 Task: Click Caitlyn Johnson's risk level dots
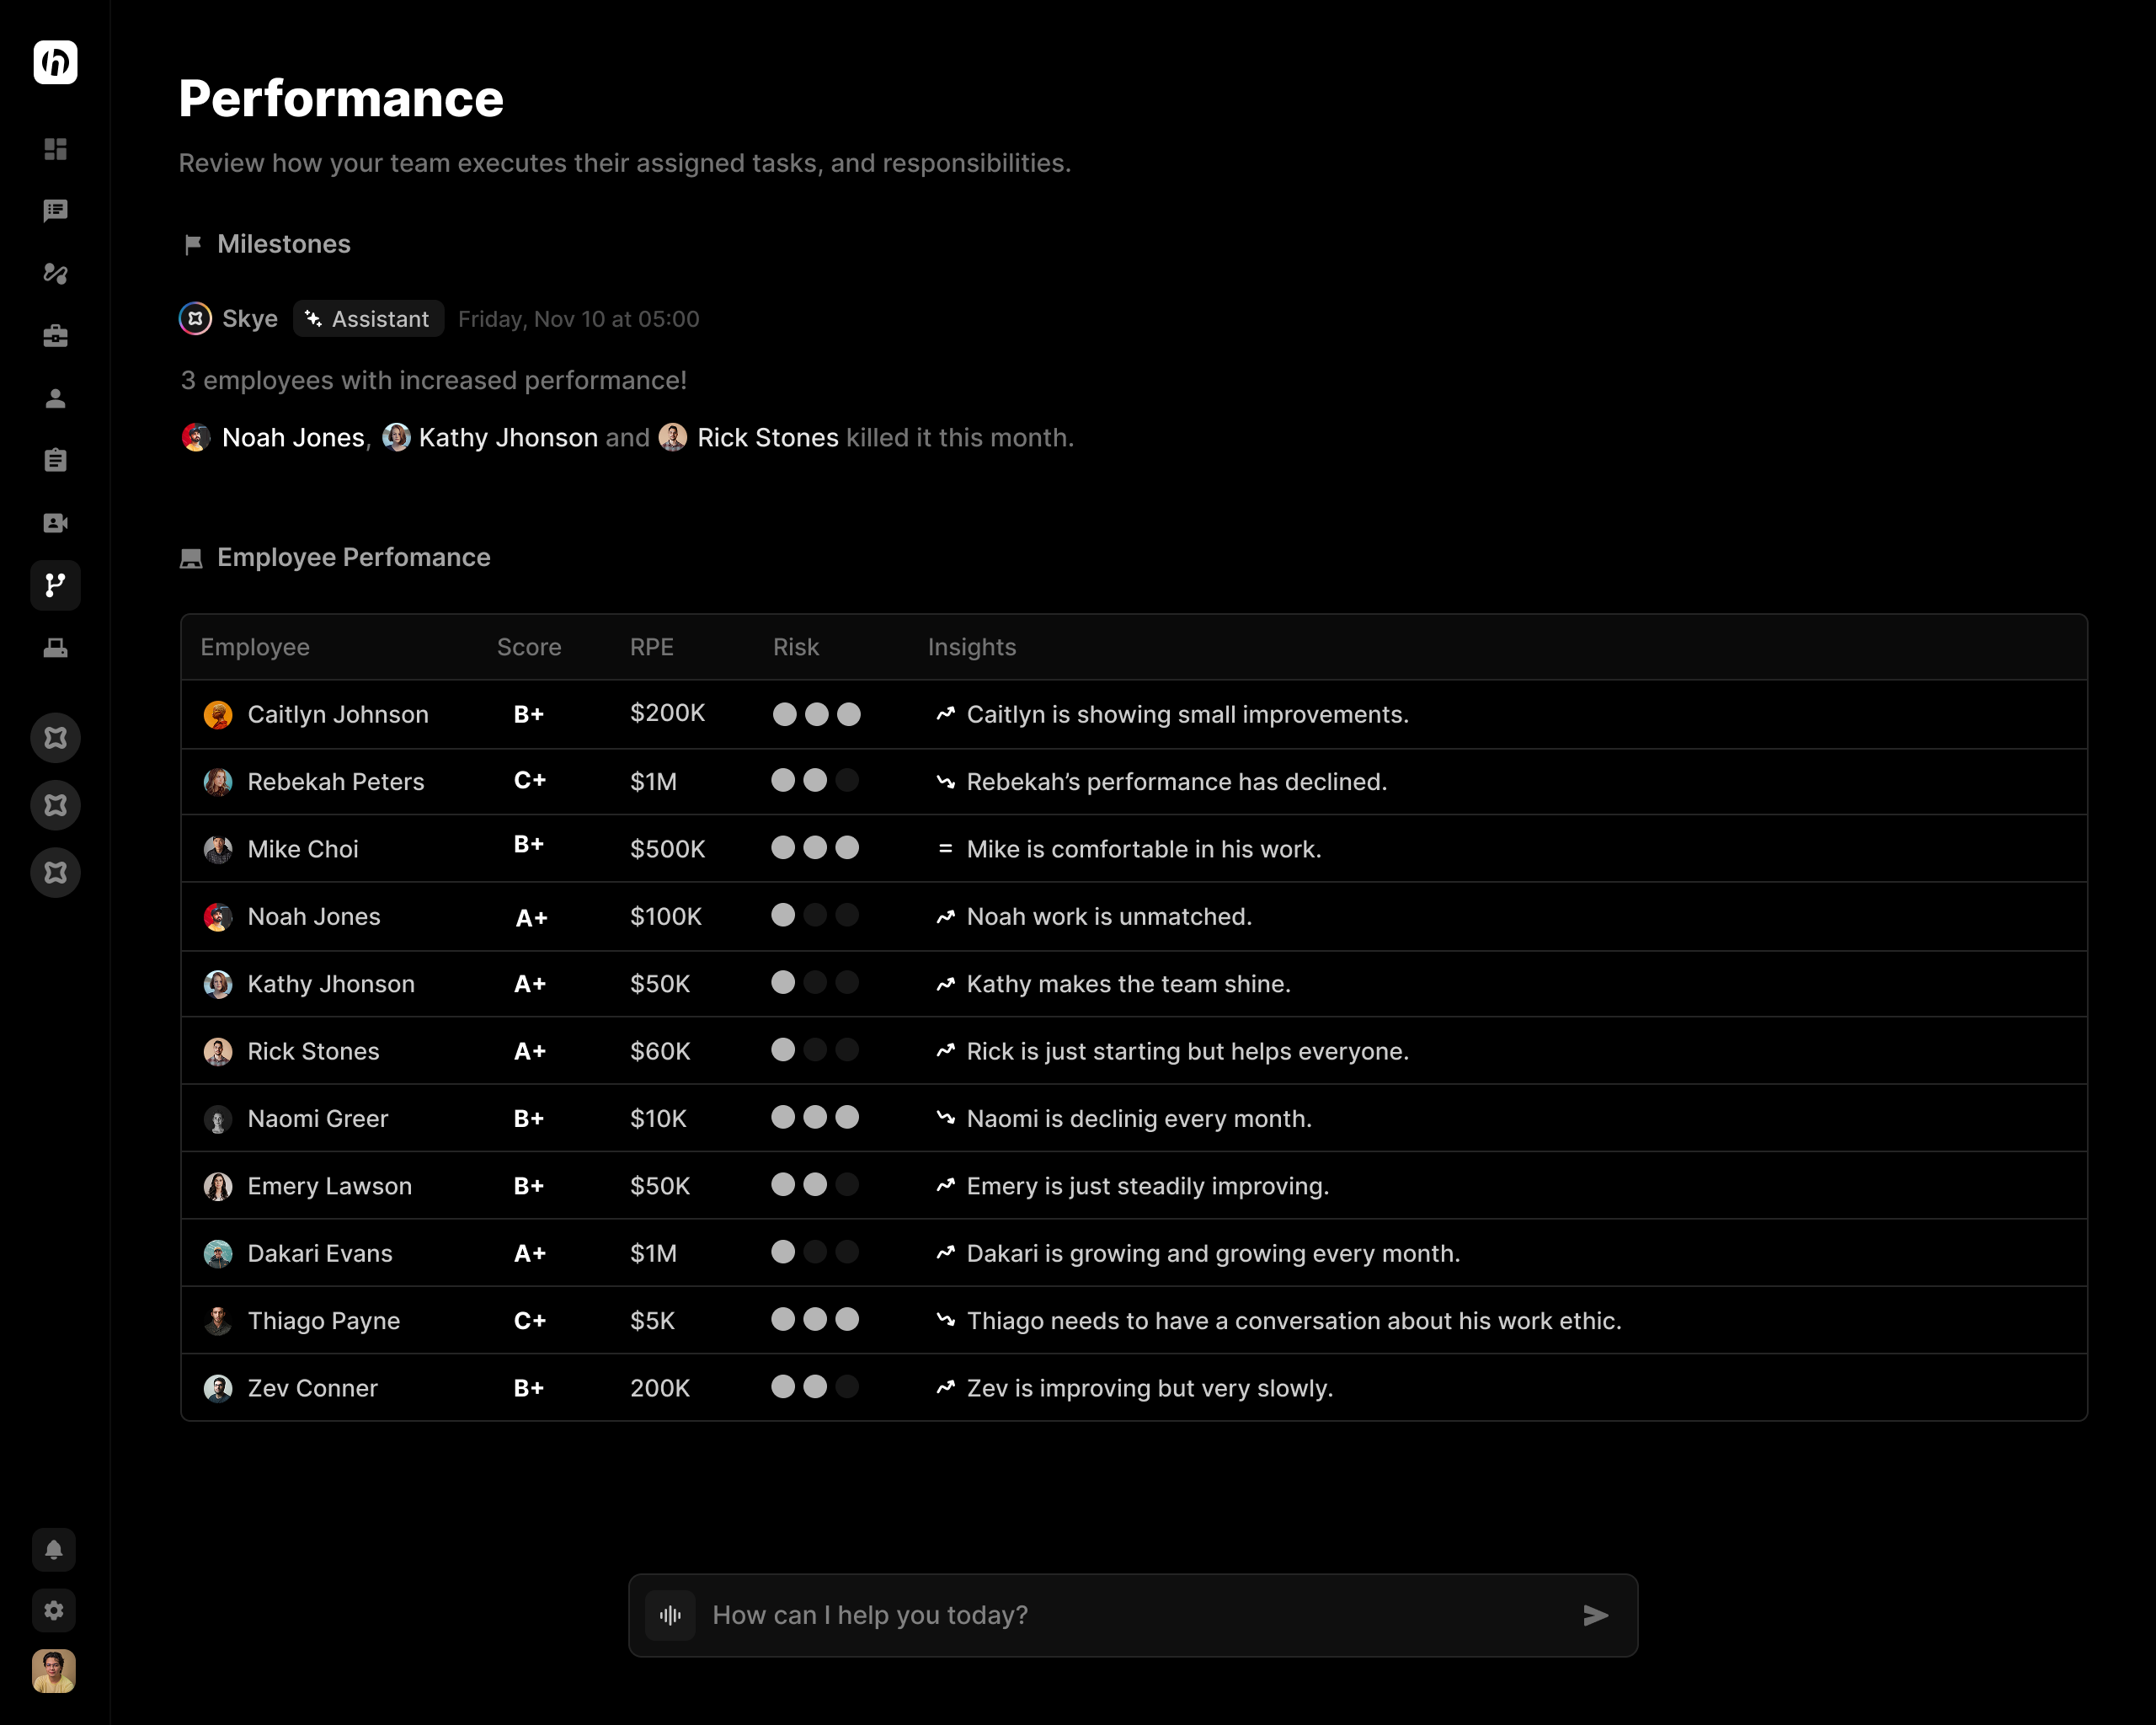tap(816, 714)
